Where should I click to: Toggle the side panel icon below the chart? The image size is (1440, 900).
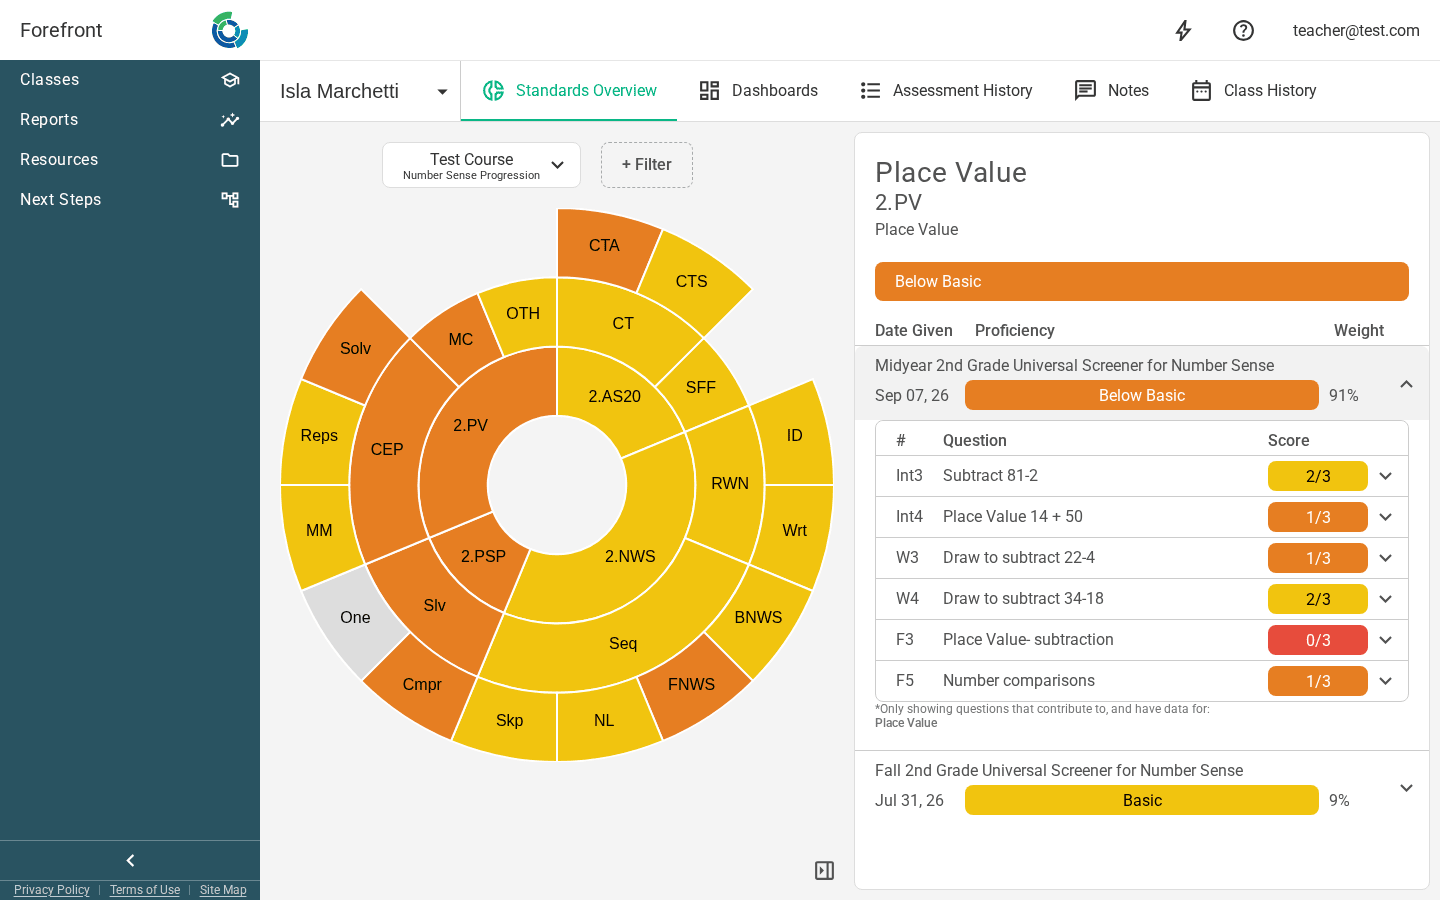824,871
